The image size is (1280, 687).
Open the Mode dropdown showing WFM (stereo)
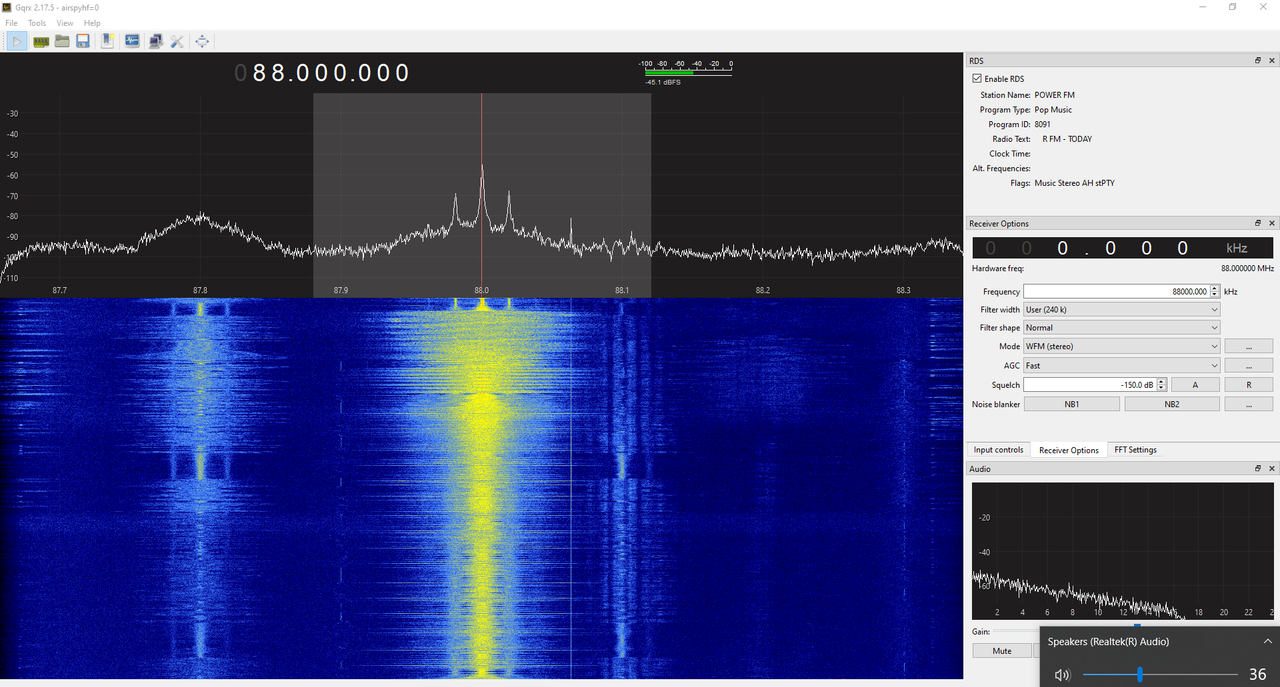pos(1121,346)
